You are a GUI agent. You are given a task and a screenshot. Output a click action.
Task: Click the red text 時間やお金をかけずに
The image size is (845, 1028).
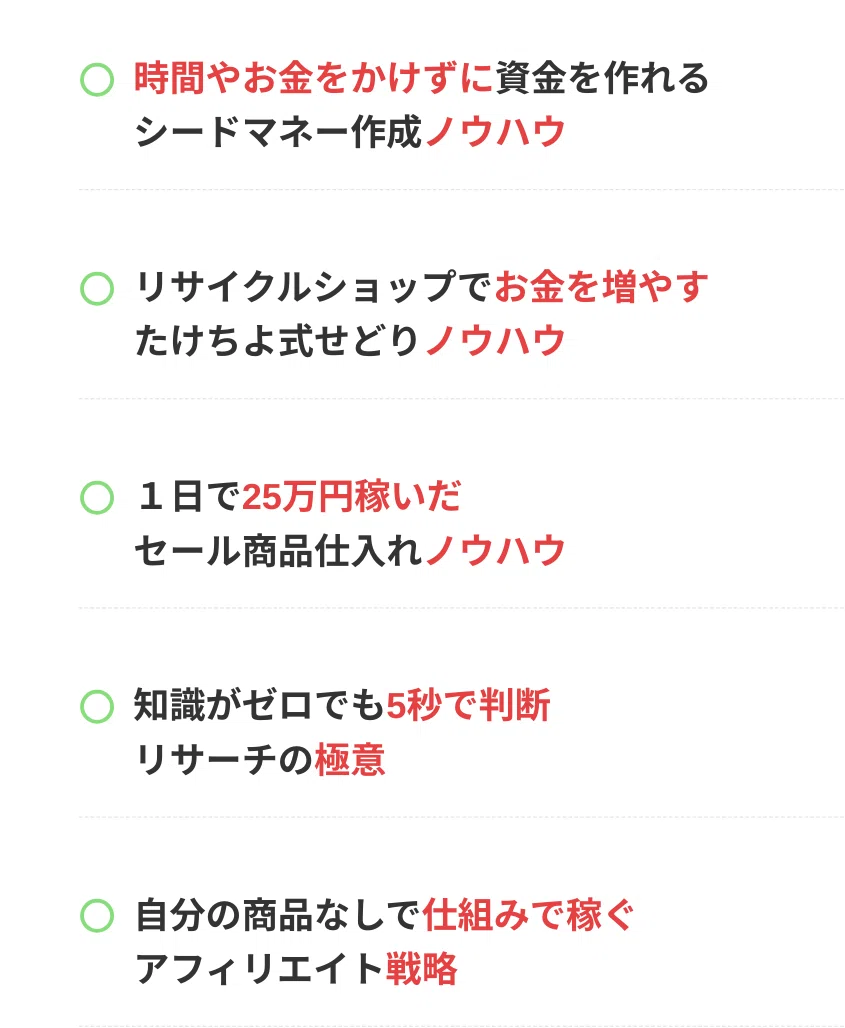click(314, 79)
